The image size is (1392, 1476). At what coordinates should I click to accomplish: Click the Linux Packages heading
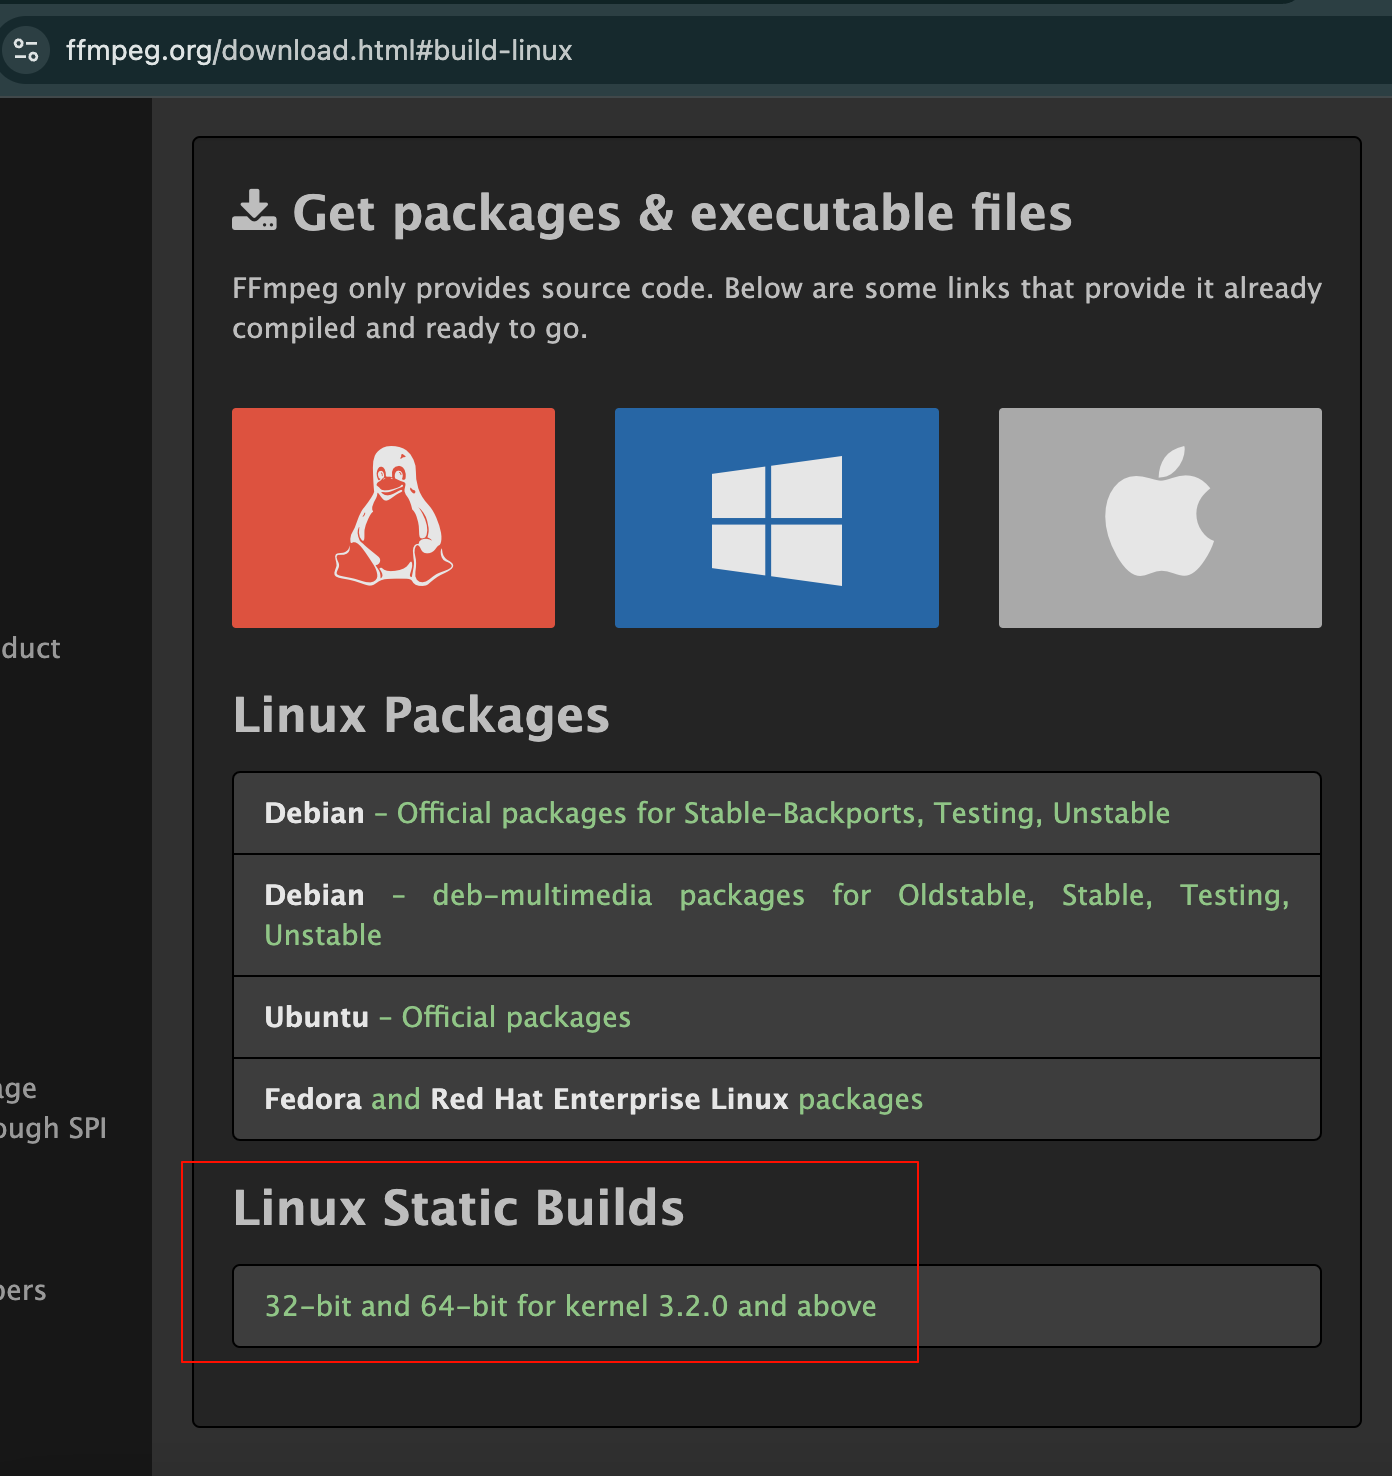coord(421,715)
